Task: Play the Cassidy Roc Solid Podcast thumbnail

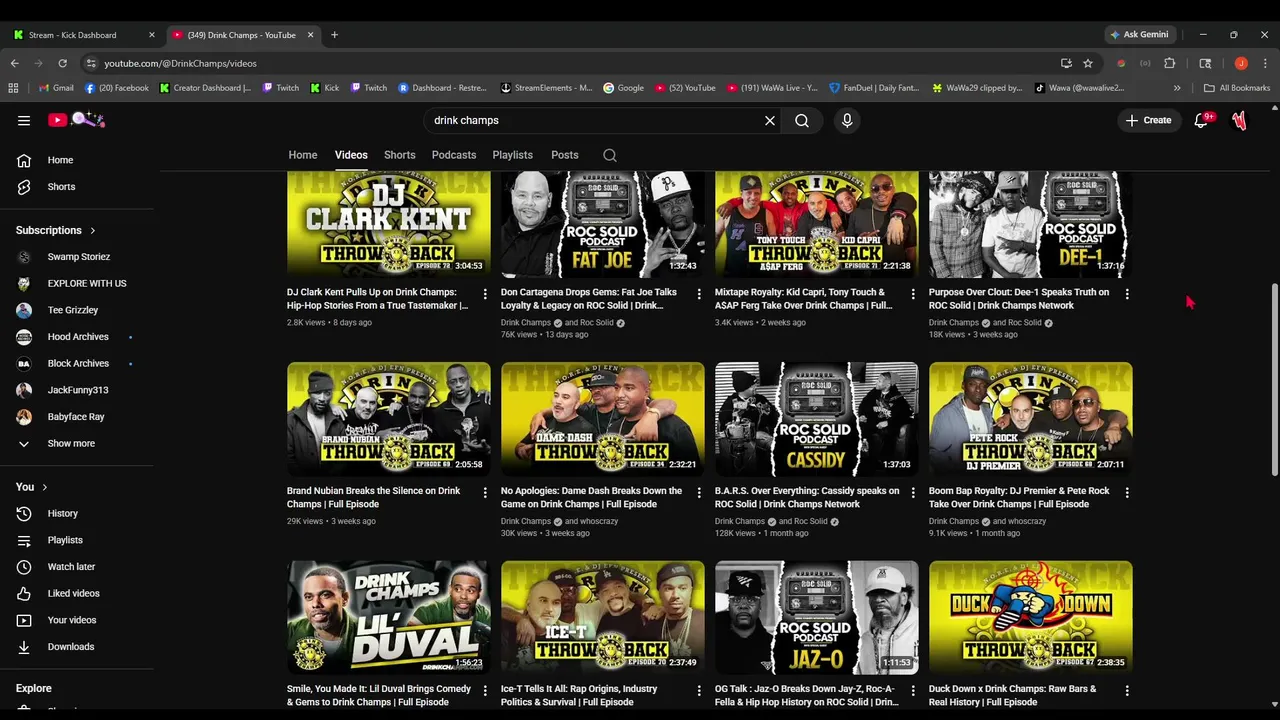Action: [x=817, y=419]
